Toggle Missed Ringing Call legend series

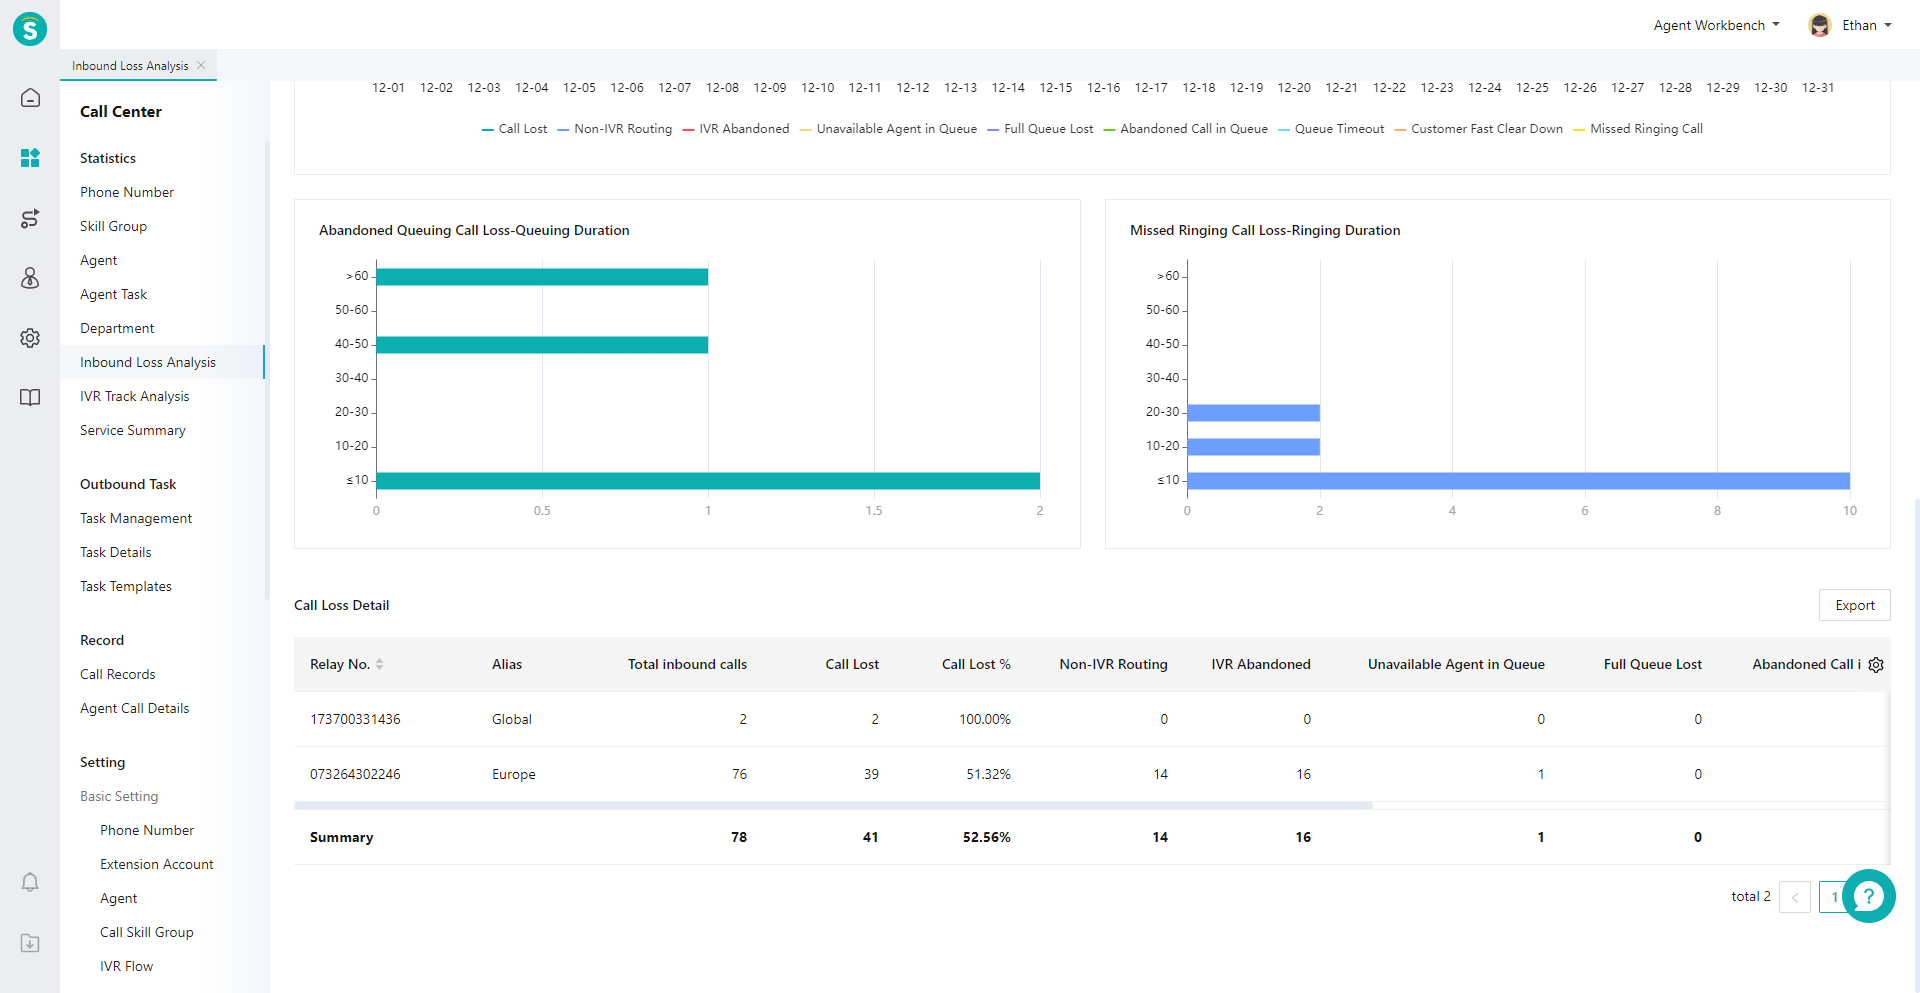[x=1638, y=129]
